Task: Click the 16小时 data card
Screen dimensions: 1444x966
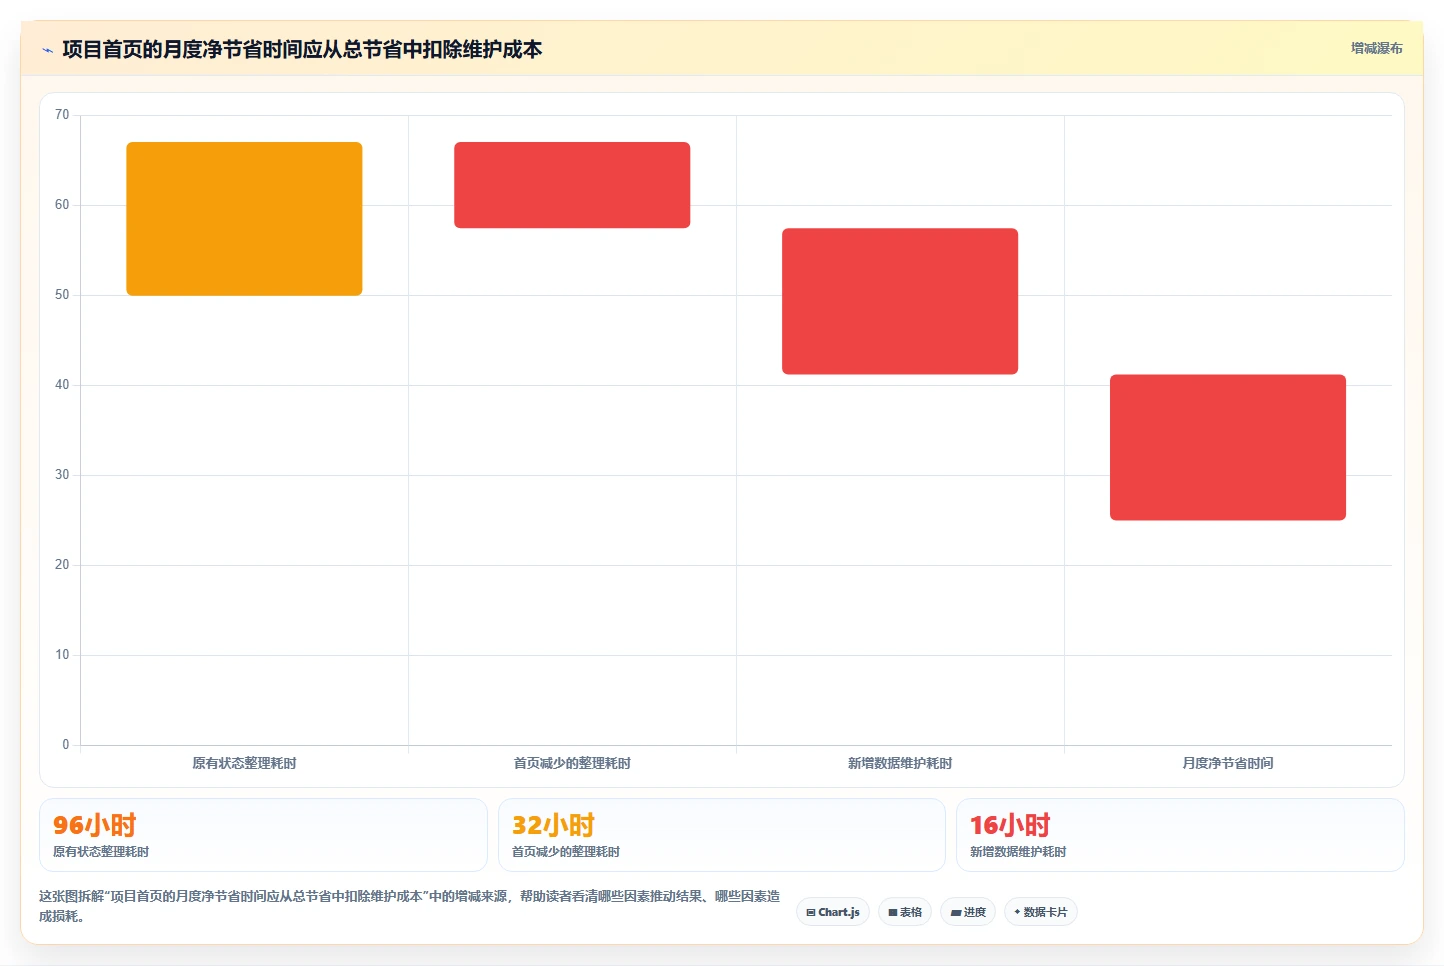Action: point(1180,835)
